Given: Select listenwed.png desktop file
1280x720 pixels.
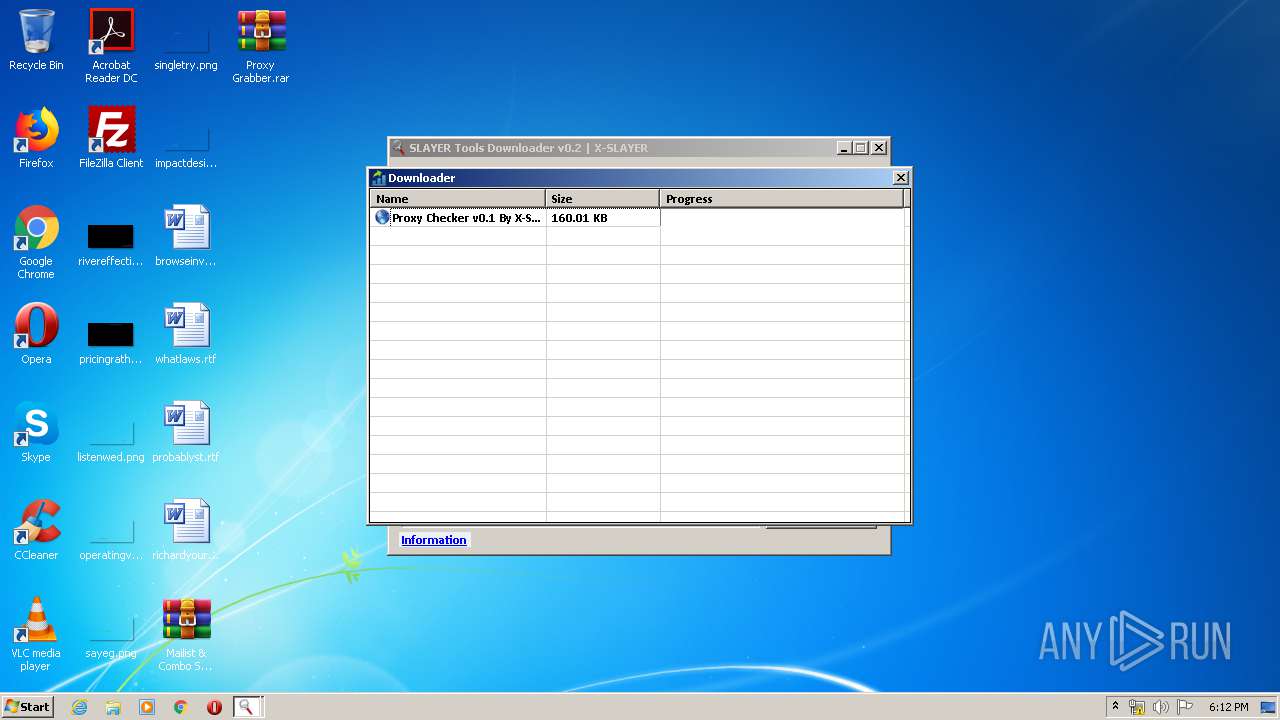Looking at the screenshot, I should (111, 441).
